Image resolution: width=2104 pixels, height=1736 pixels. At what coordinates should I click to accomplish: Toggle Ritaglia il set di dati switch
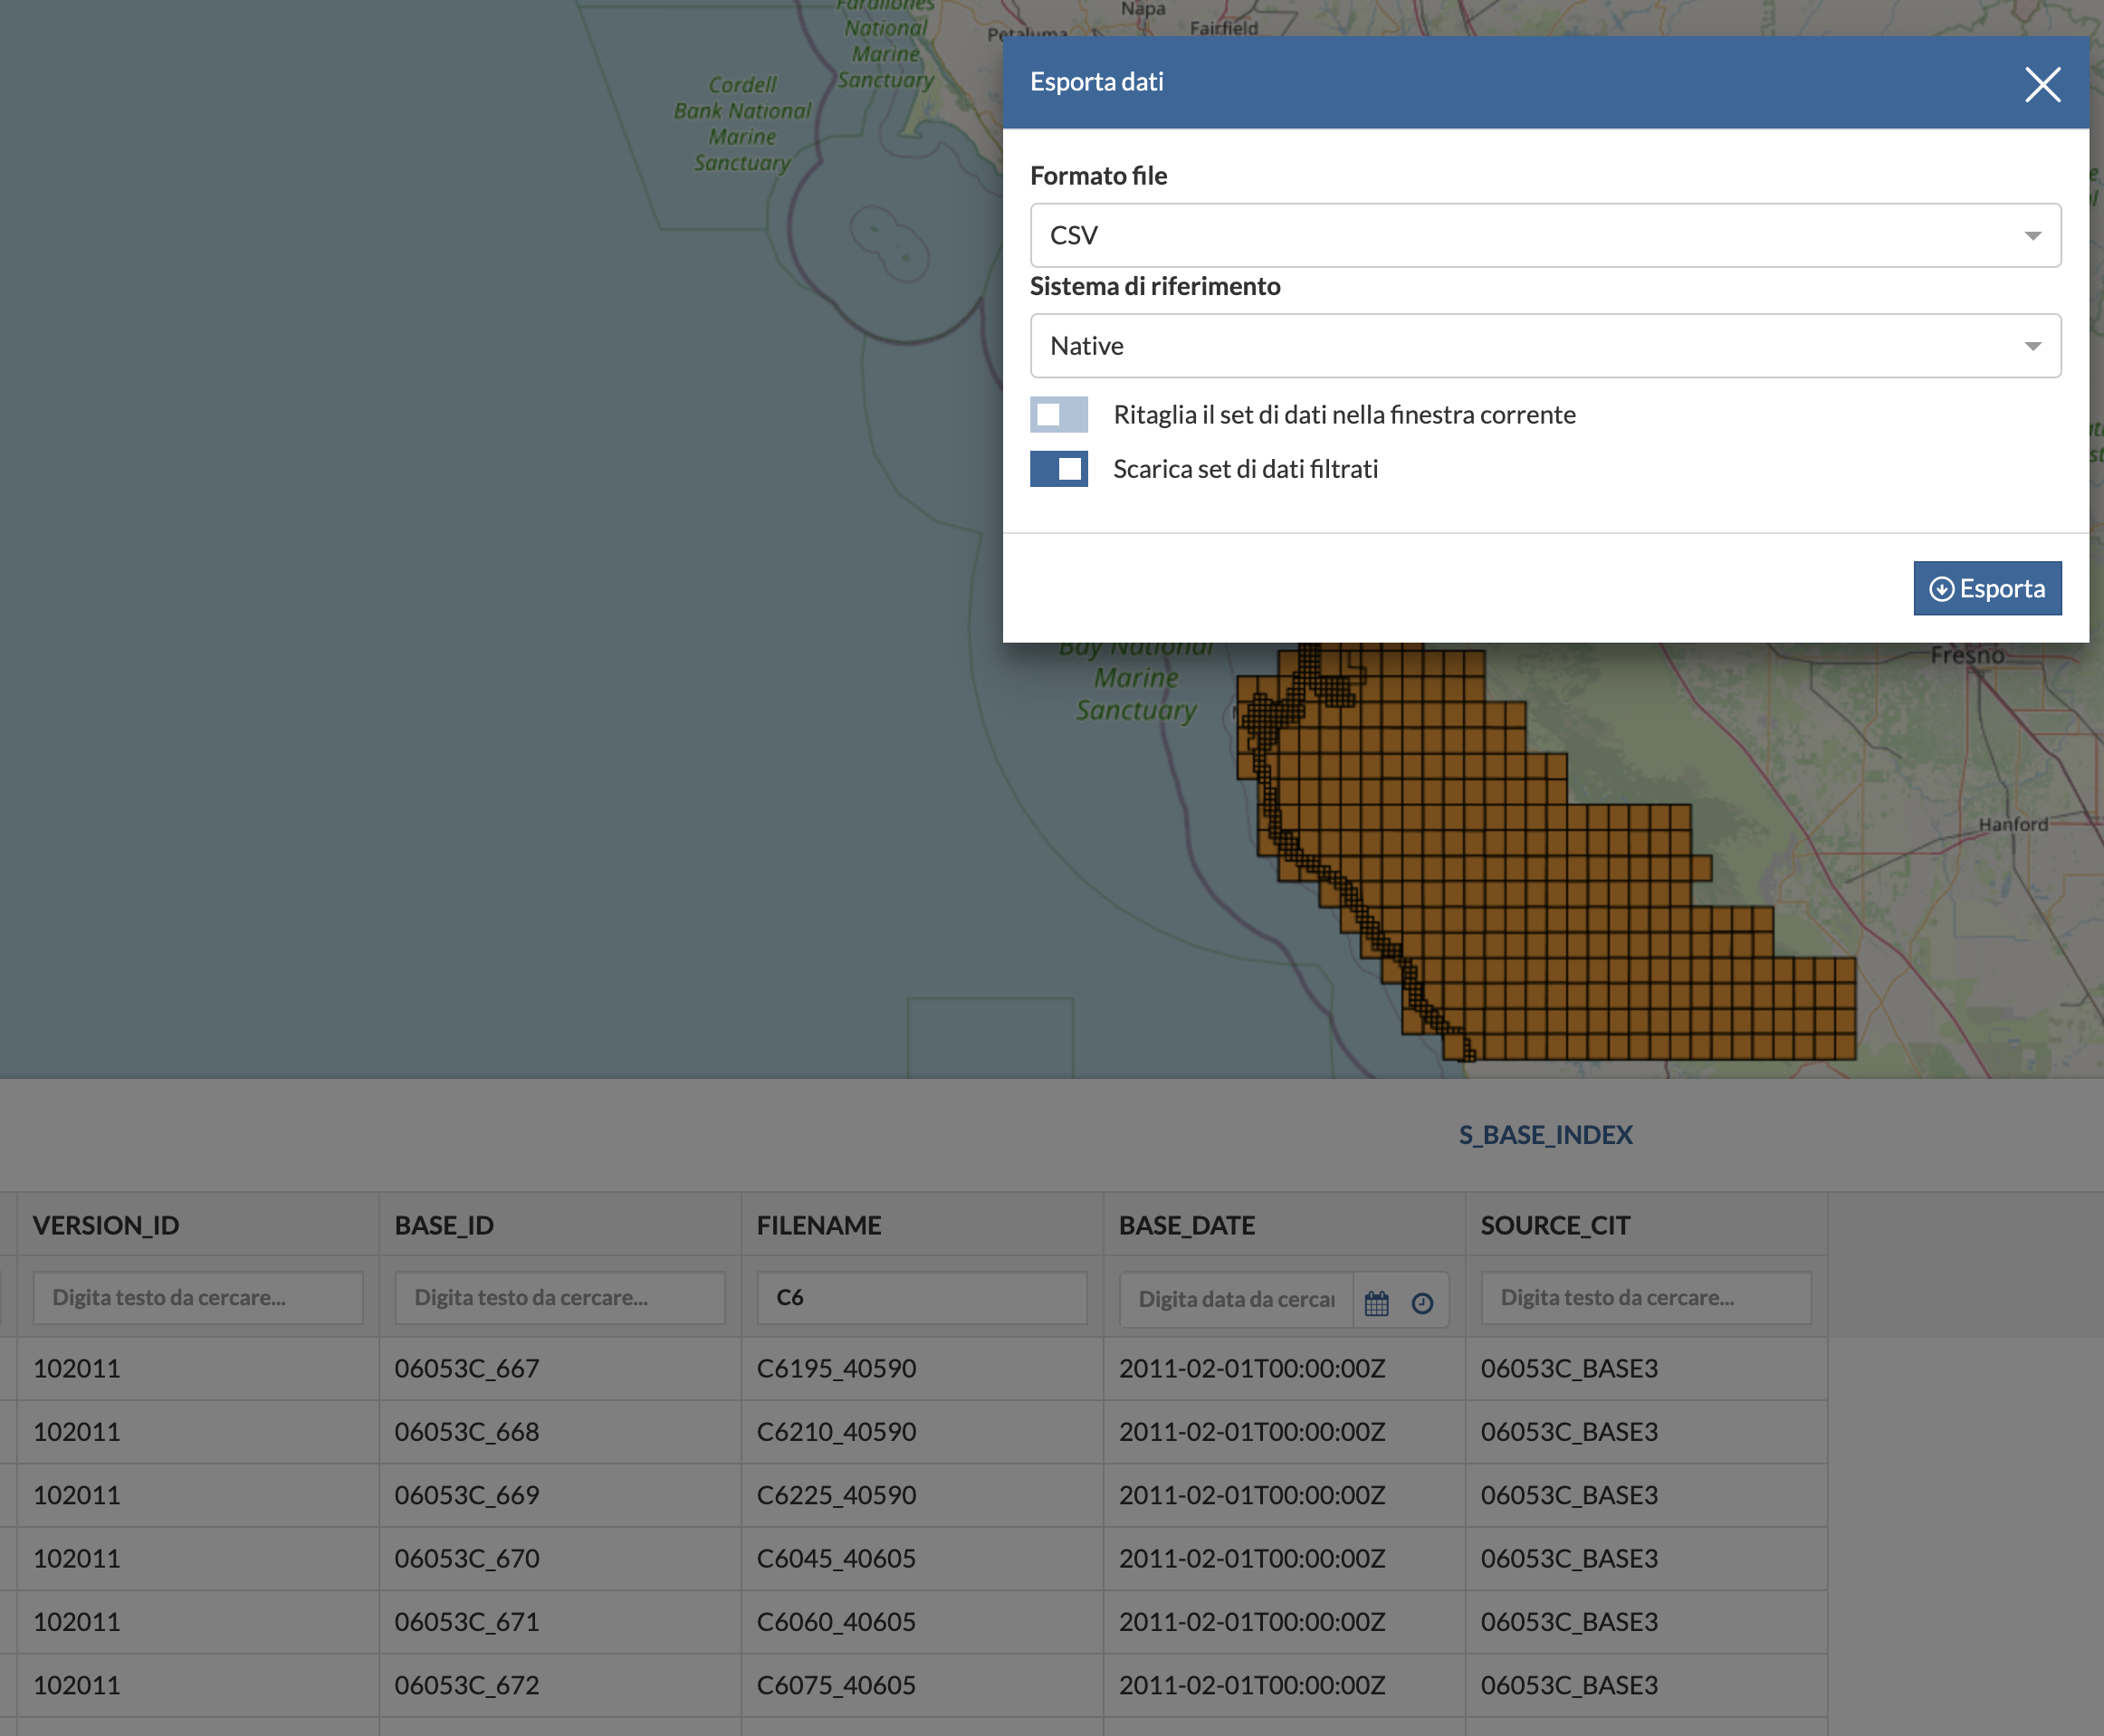1058,414
